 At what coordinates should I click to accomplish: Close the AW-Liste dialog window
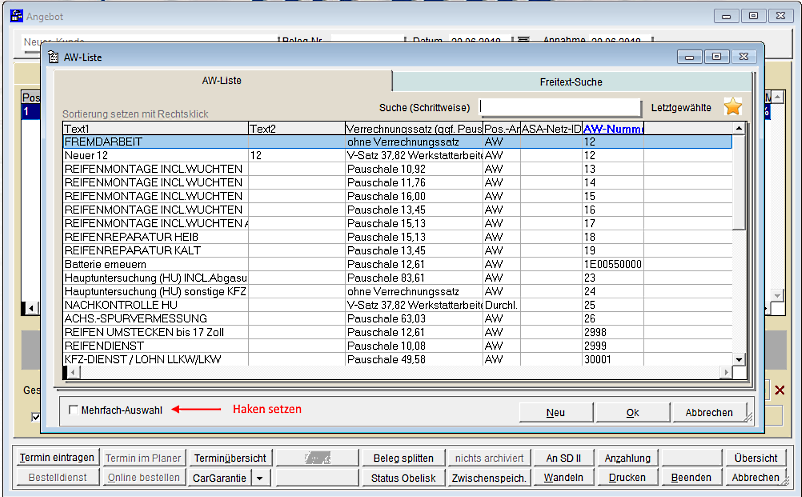click(743, 57)
